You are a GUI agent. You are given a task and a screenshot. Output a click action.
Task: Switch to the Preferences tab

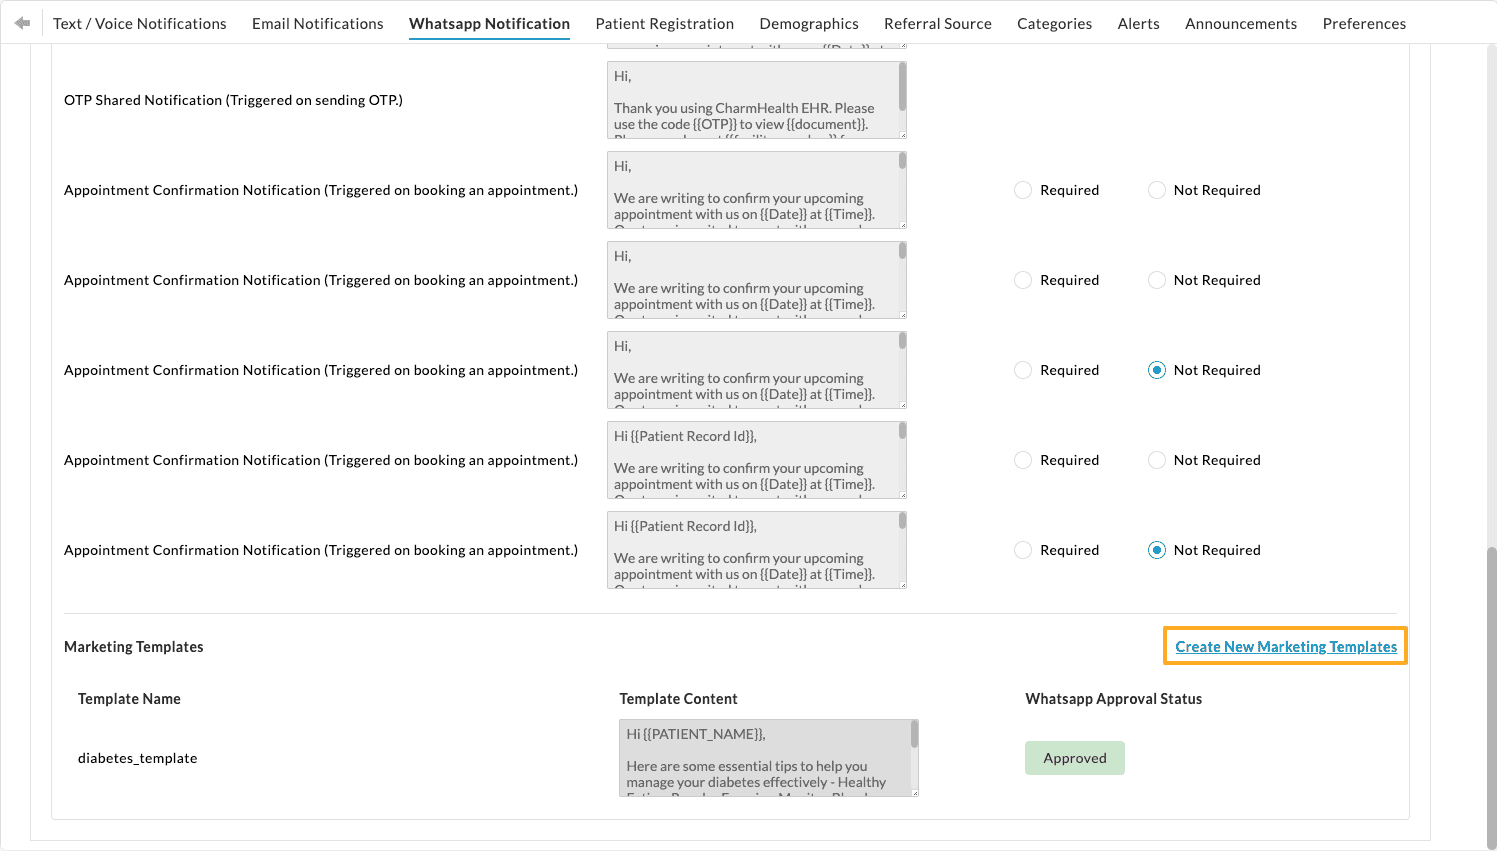tap(1364, 23)
